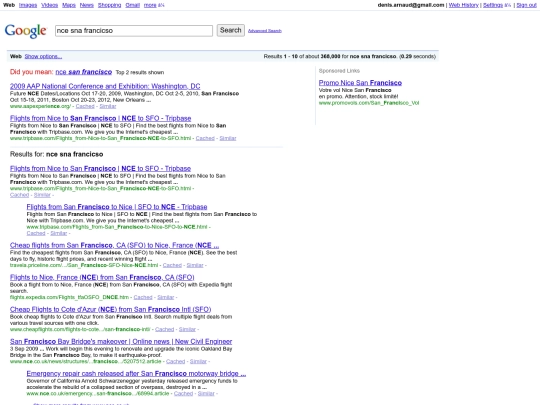Open Cached link for aapexperience.org result
Screen dimensions: 540x405
coord(85,106)
